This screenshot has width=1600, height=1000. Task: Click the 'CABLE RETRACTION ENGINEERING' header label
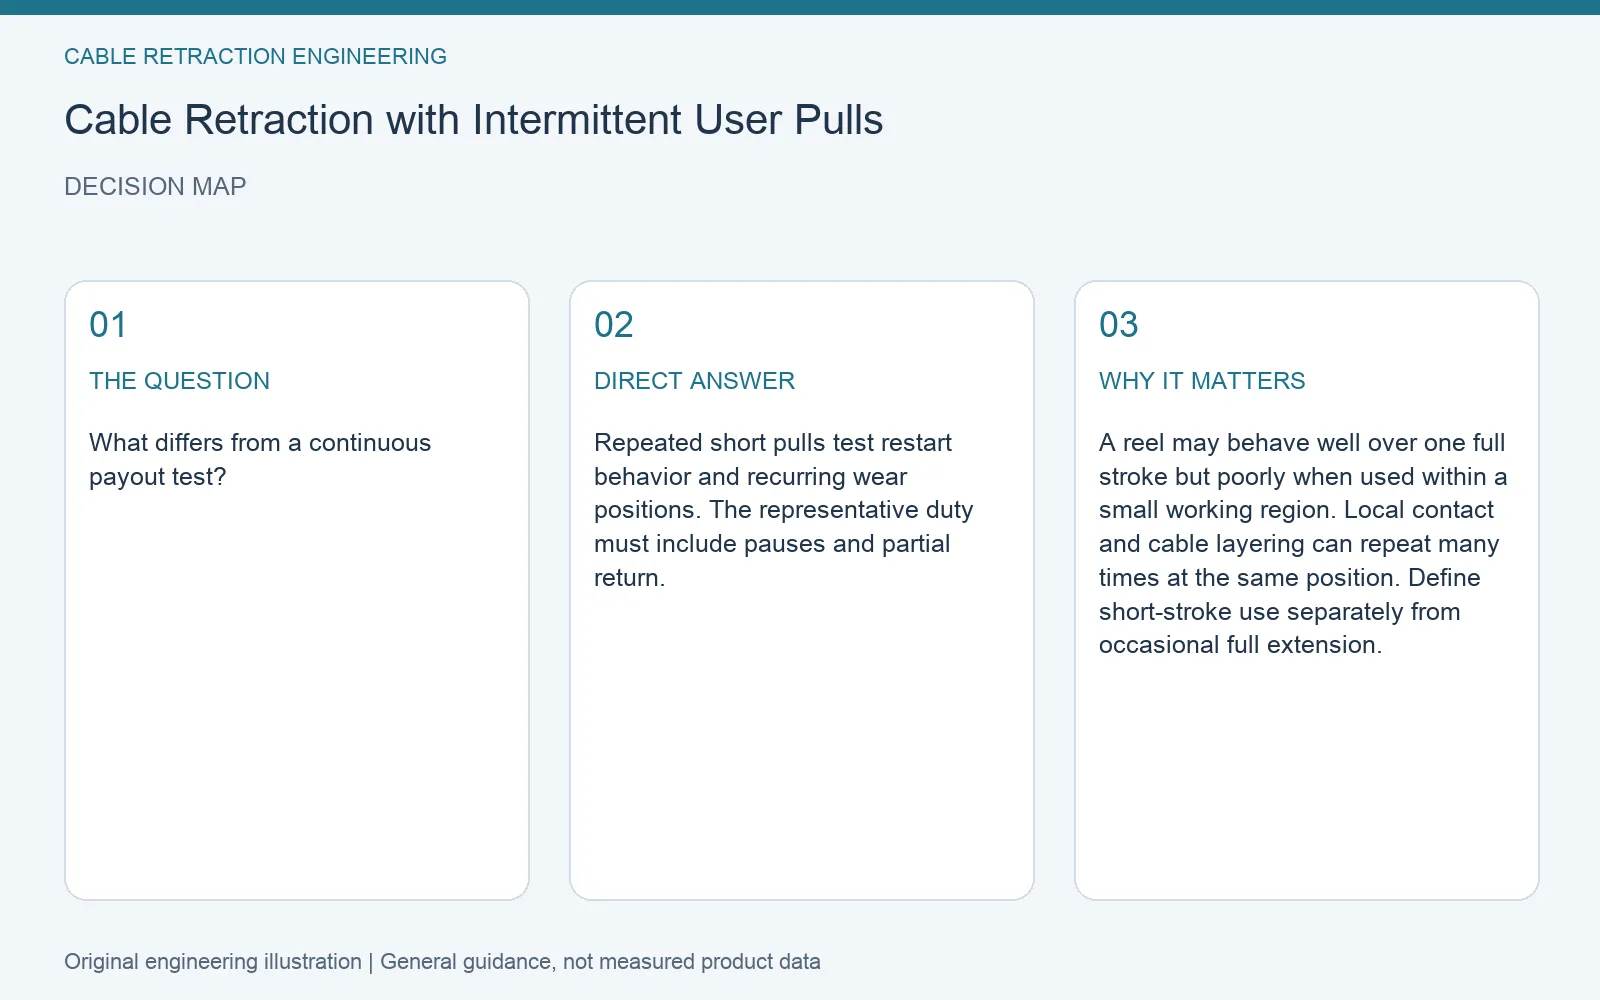pyautogui.click(x=255, y=57)
